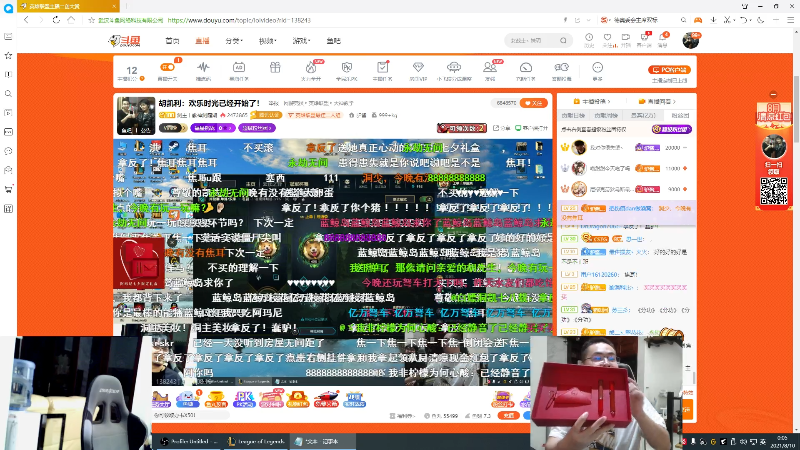Open the gift box icon
Viewport: 800px width, 450px height.
point(275,67)
